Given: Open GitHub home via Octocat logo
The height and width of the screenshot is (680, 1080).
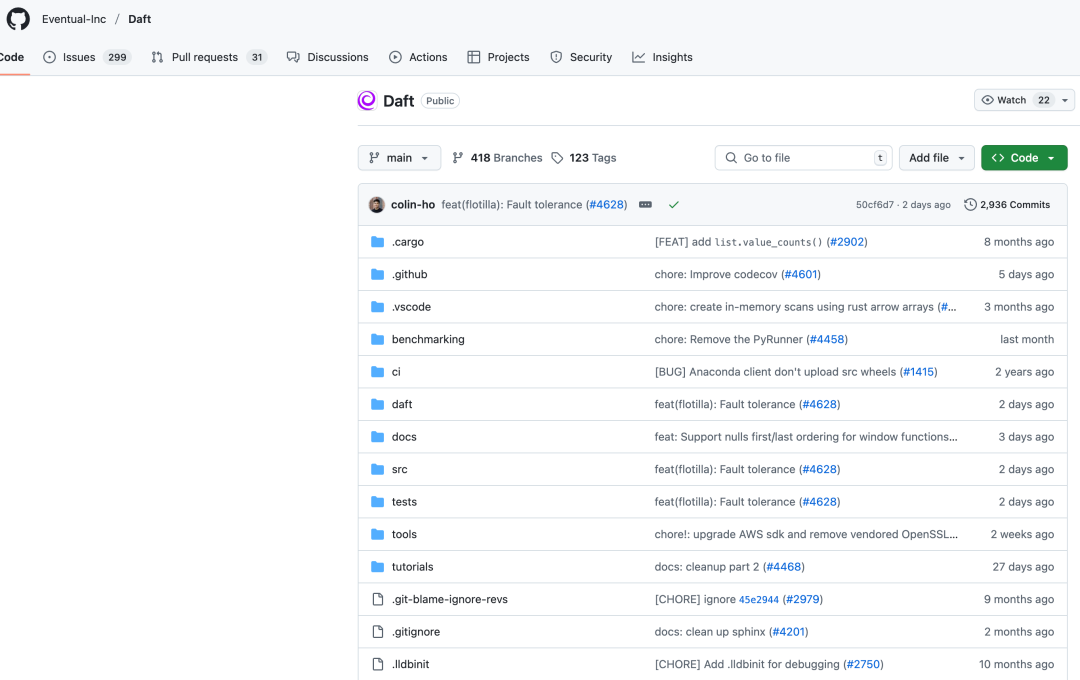Looking at the screenshot, I should [19, 19].
